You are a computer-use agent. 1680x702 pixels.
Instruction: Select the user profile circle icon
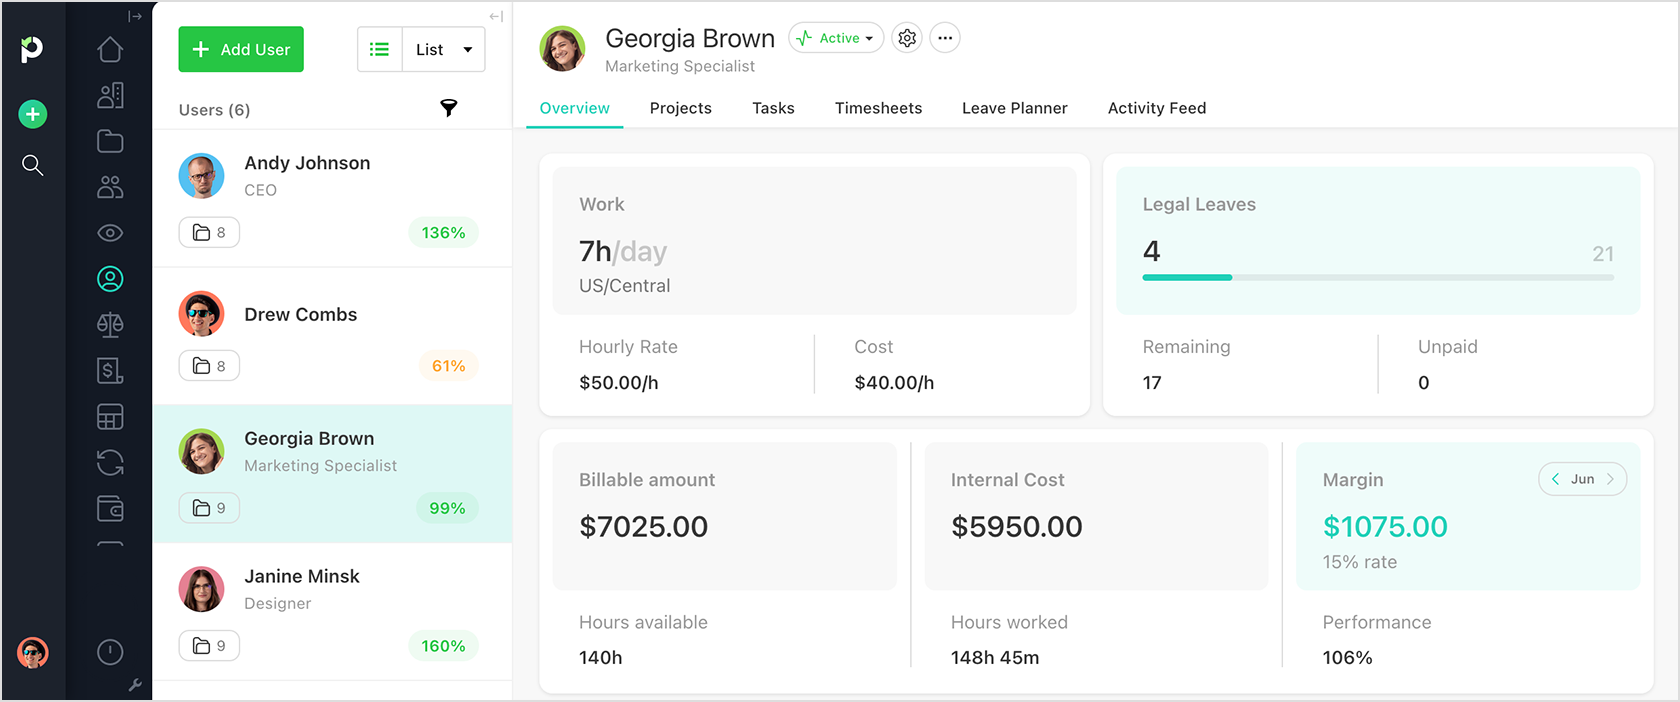(x=110, y=279)
